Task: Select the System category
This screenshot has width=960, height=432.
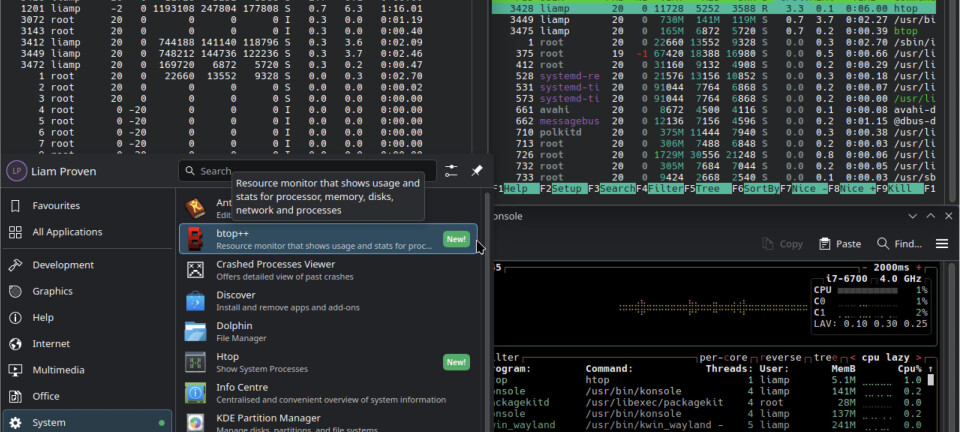Action: point(87,423)
